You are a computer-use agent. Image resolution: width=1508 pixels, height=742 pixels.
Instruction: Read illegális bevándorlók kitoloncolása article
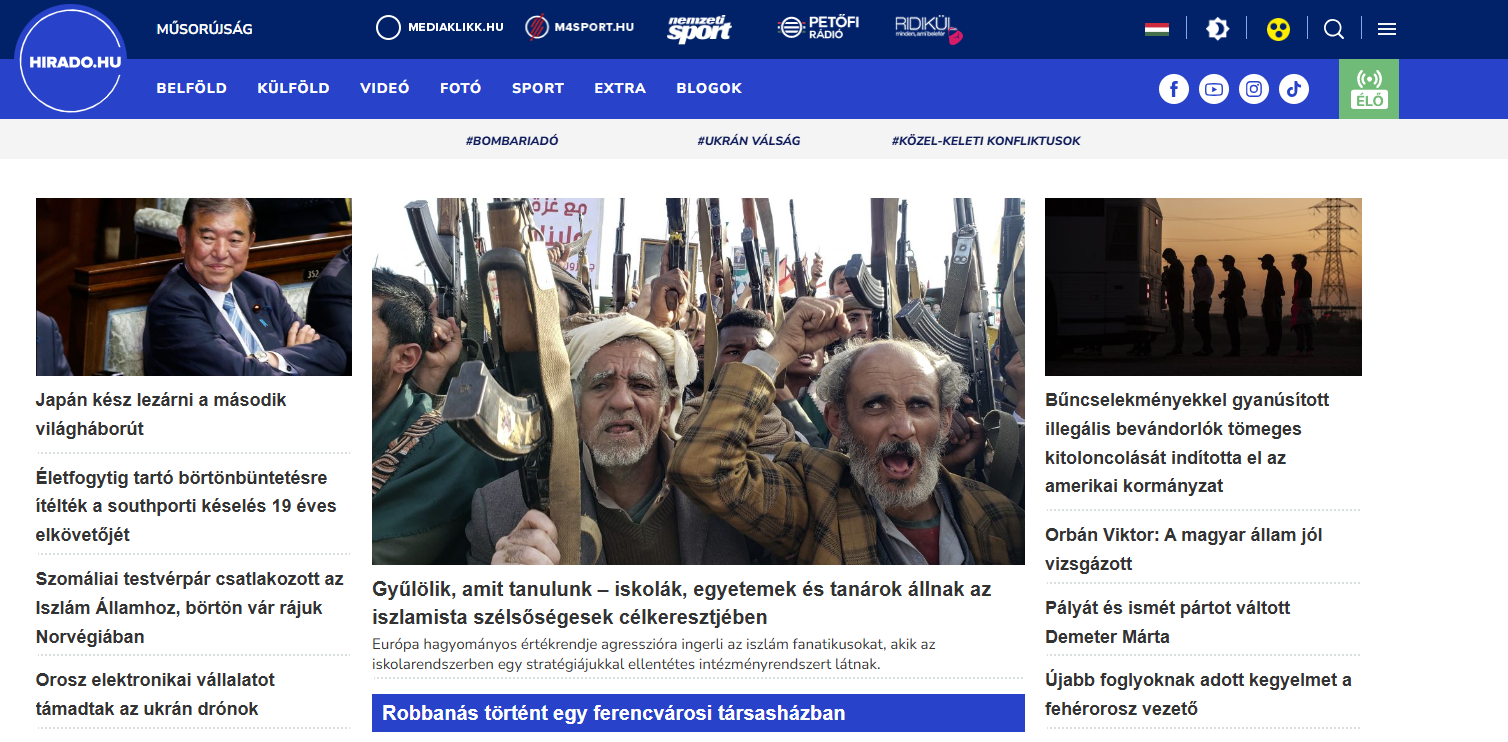[x=1187, y=443]
